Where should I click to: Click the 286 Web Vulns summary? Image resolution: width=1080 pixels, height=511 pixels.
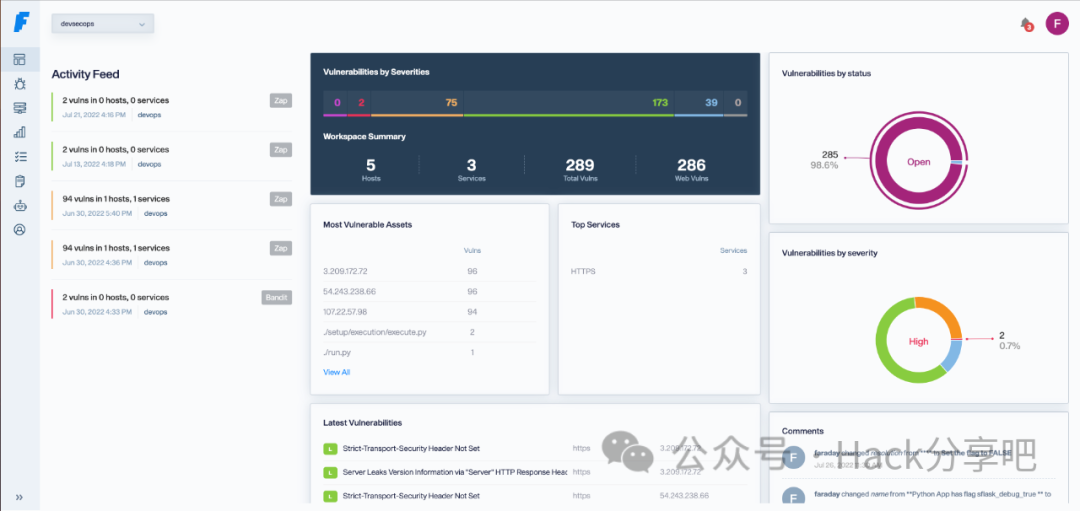691,169
